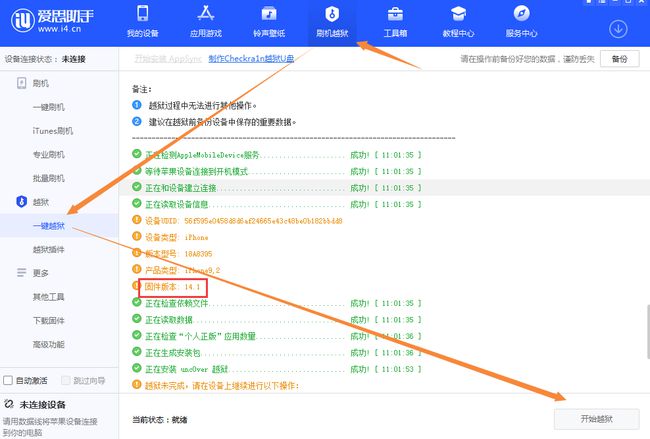Click green check beside 正在生成安装包
The width and height of the screenshot is (650, 439).
[137, 352]
